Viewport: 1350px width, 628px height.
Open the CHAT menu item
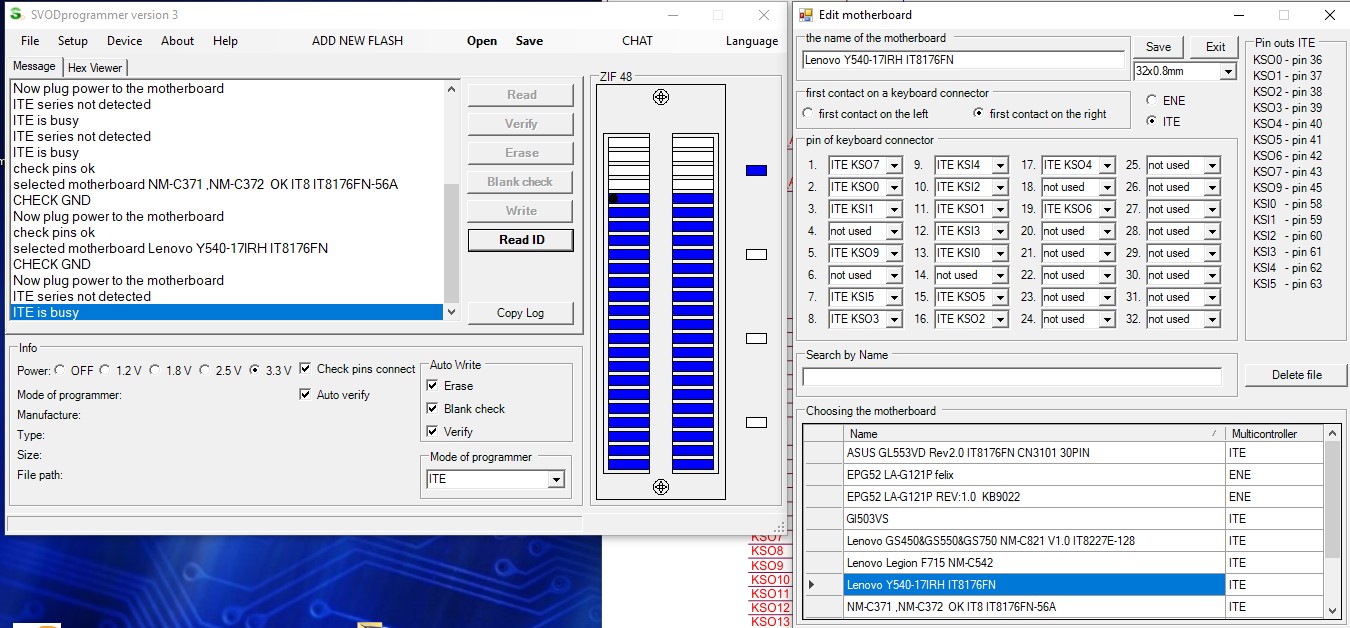[x=637, y=41]
